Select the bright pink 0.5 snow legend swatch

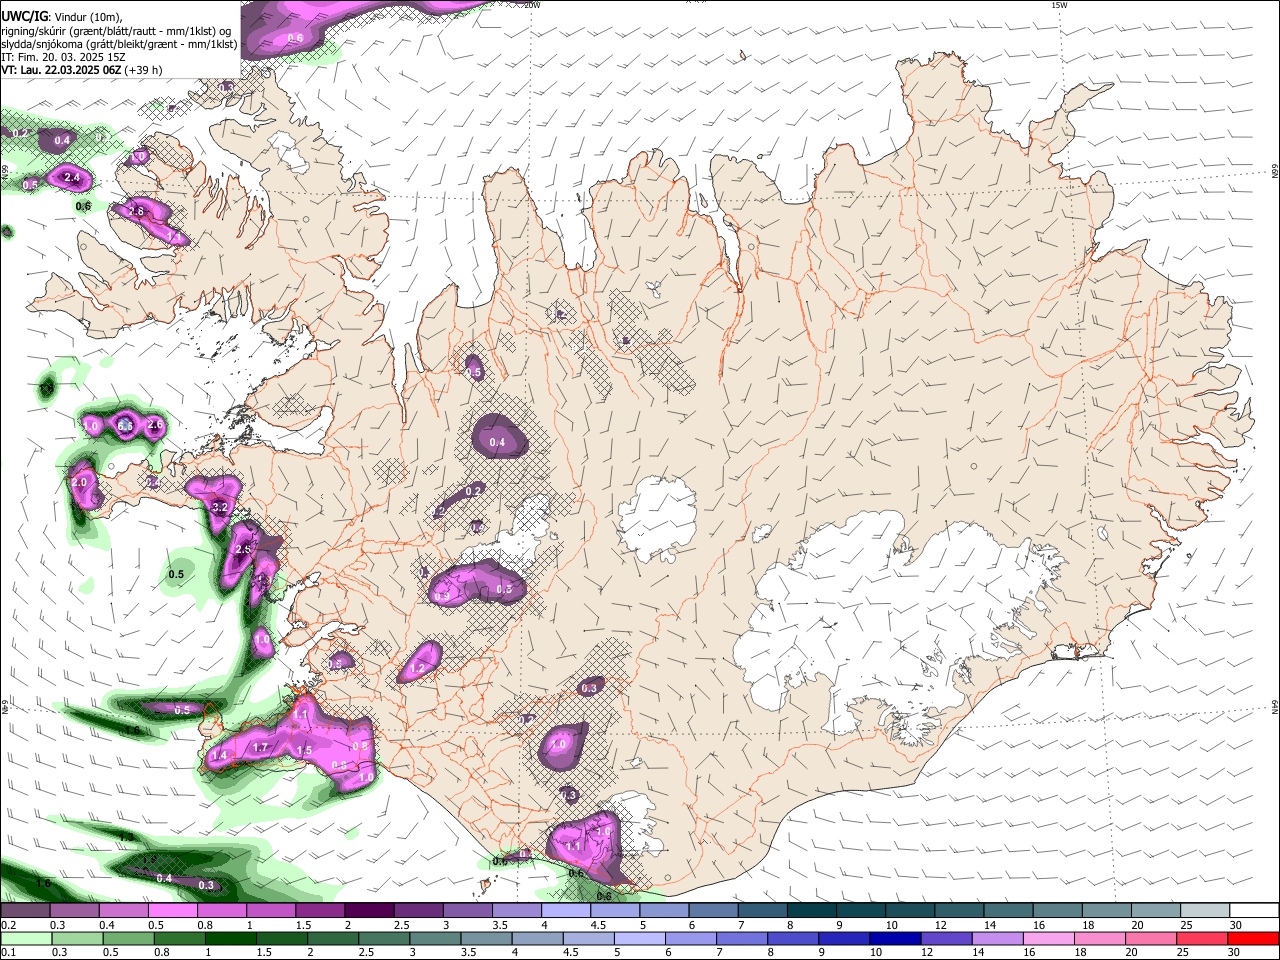(x=172, y=911)
